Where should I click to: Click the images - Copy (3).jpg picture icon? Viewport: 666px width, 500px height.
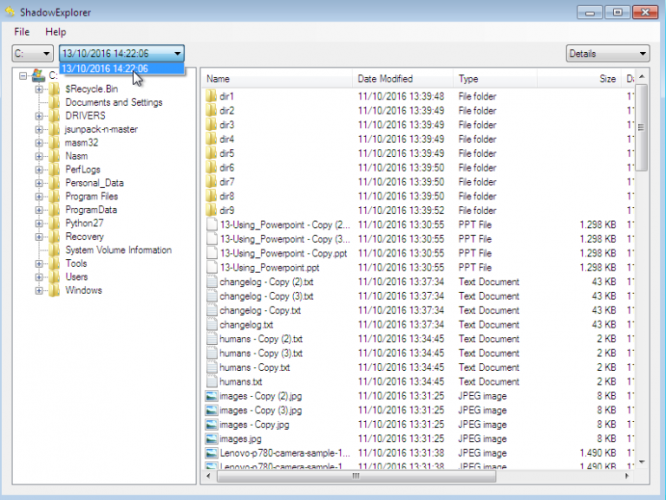[x=212, y=410]
